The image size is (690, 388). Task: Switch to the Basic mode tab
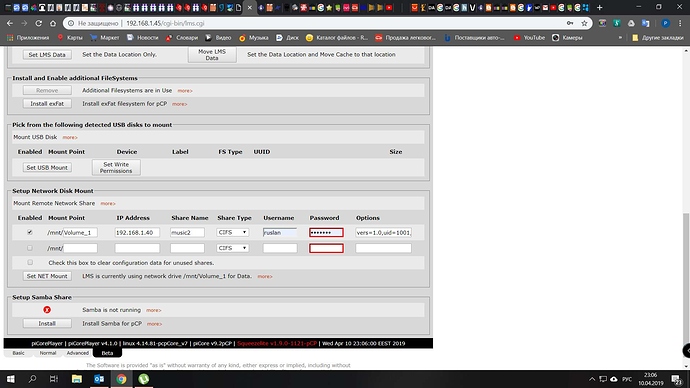coord(18,353)
